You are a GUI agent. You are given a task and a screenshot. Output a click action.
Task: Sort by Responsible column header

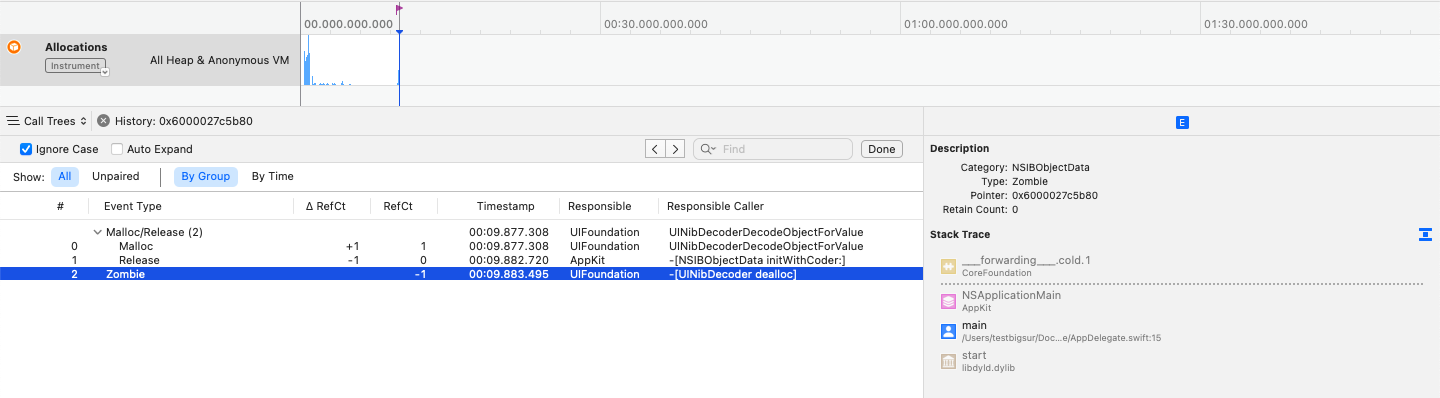coord(600,206)
